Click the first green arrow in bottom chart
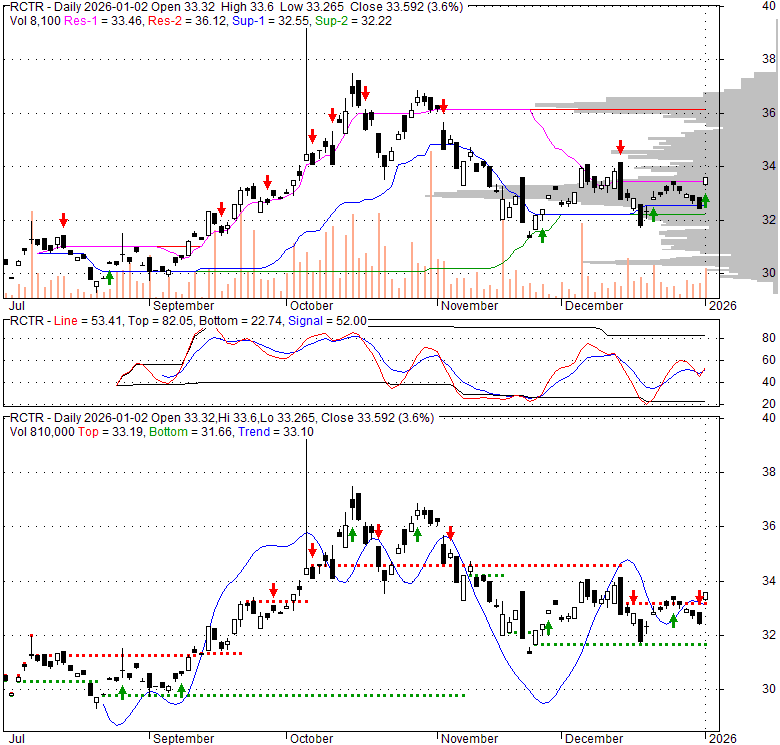This screenshot has width=780, height=745. coord(122,691)
